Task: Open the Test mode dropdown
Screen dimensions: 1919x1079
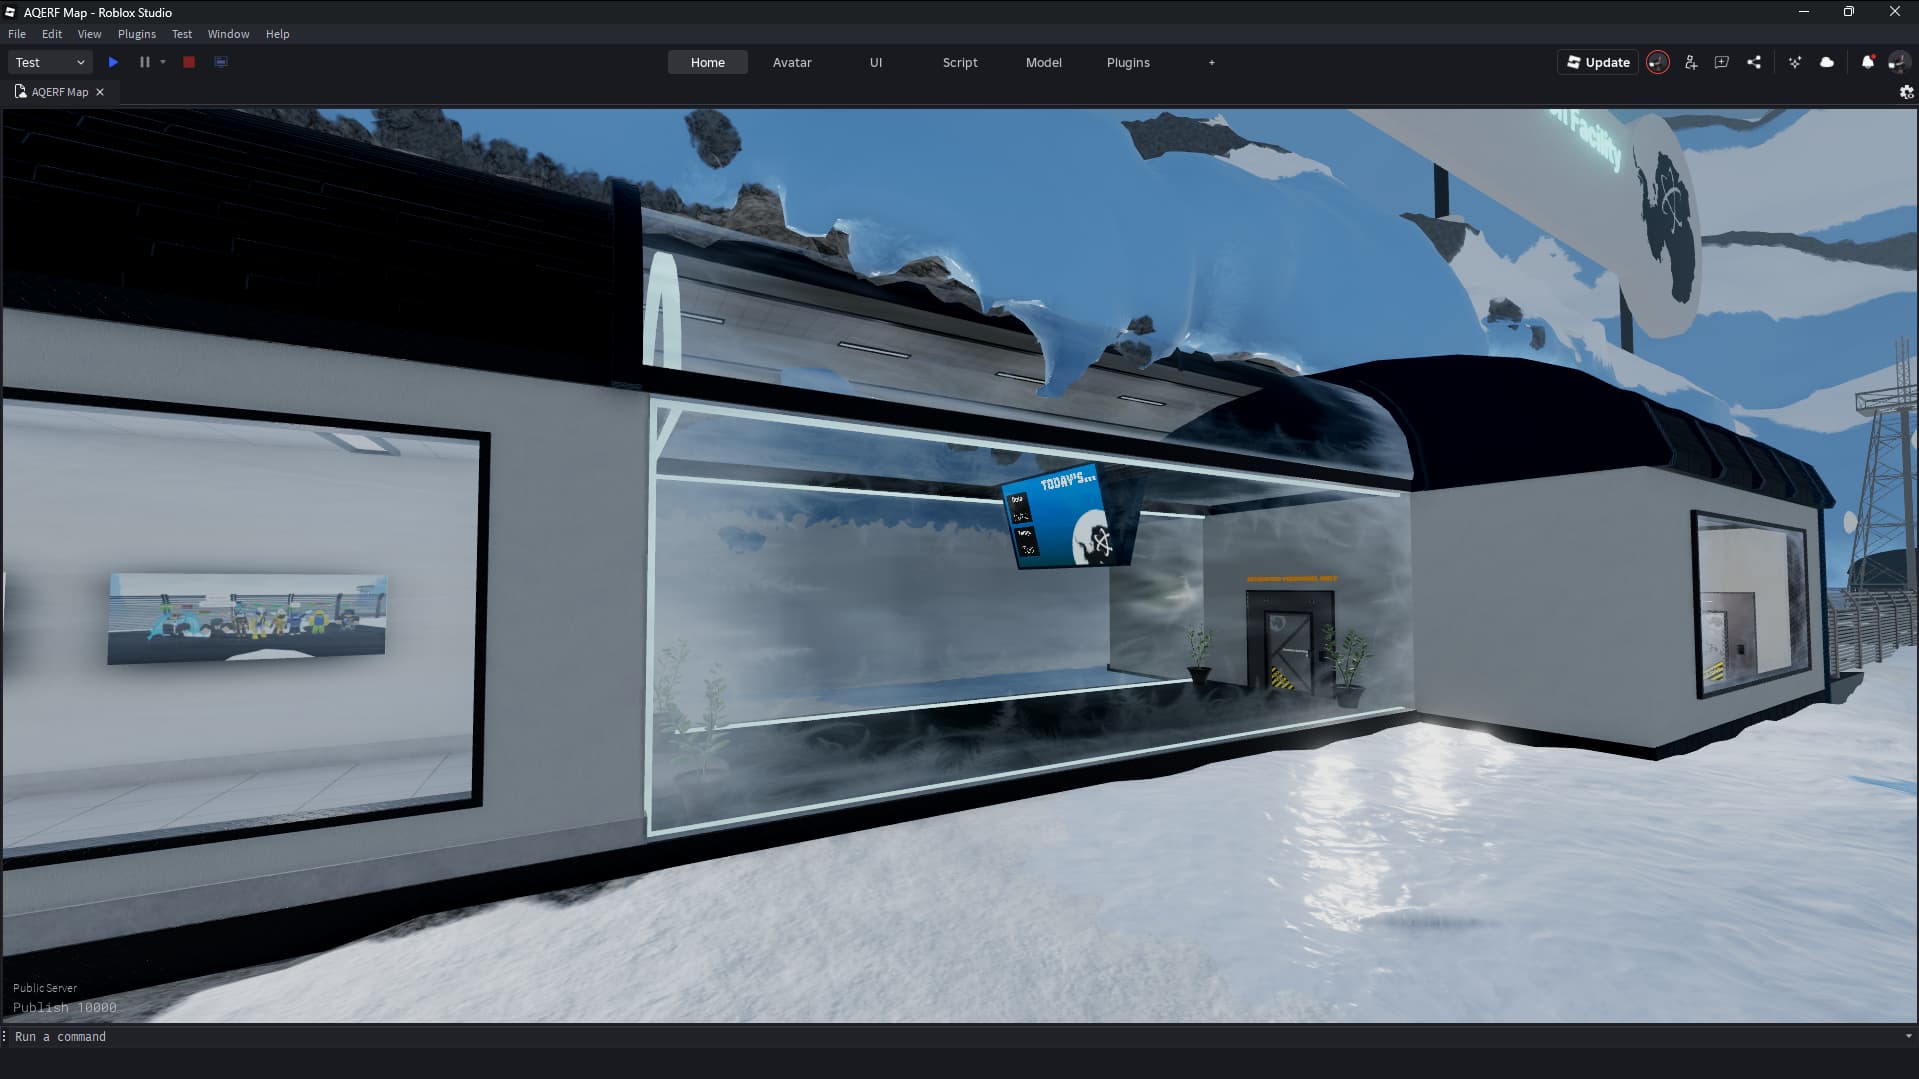Action: click(50, 62)
